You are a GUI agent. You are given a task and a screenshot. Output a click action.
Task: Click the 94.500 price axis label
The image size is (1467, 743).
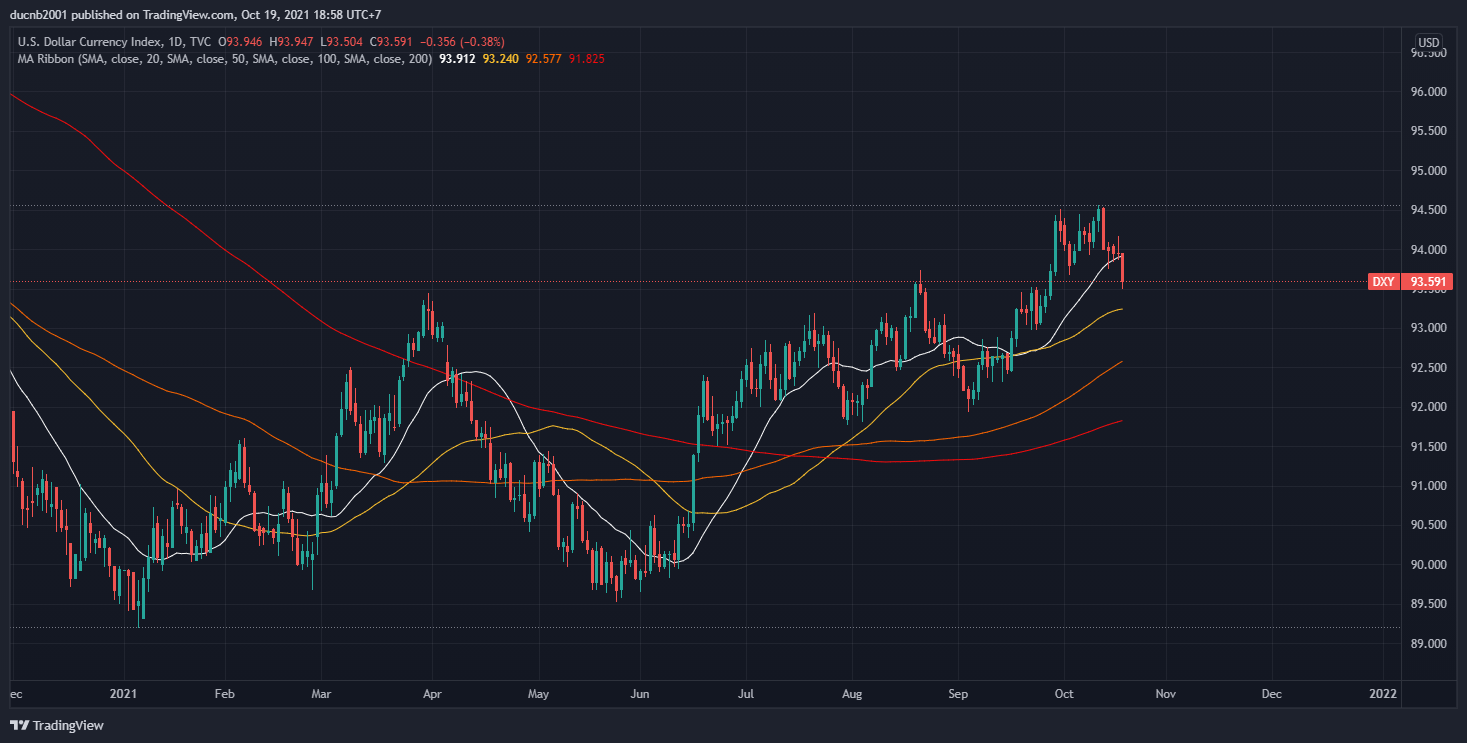pyautogui.click(x=1429, y=210)
